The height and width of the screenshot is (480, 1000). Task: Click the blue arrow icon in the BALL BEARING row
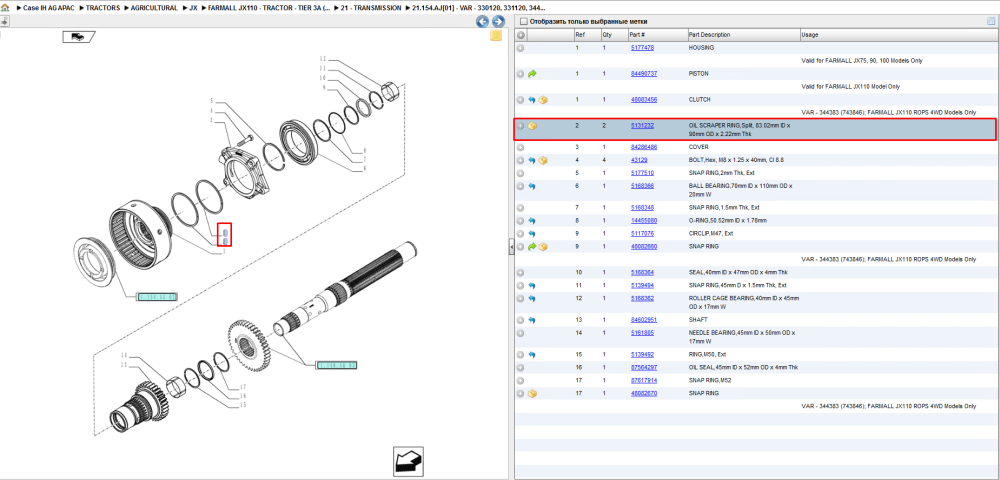[x=533, y=186]
